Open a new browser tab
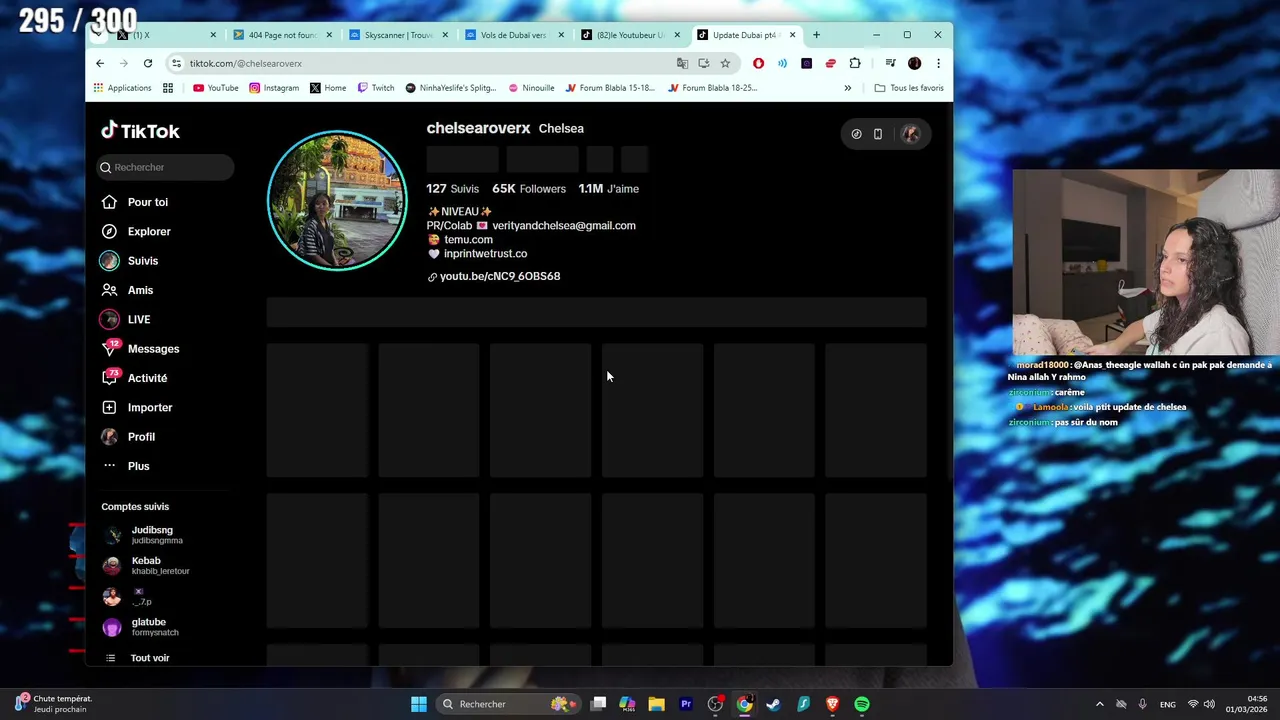 pos(816,35)
